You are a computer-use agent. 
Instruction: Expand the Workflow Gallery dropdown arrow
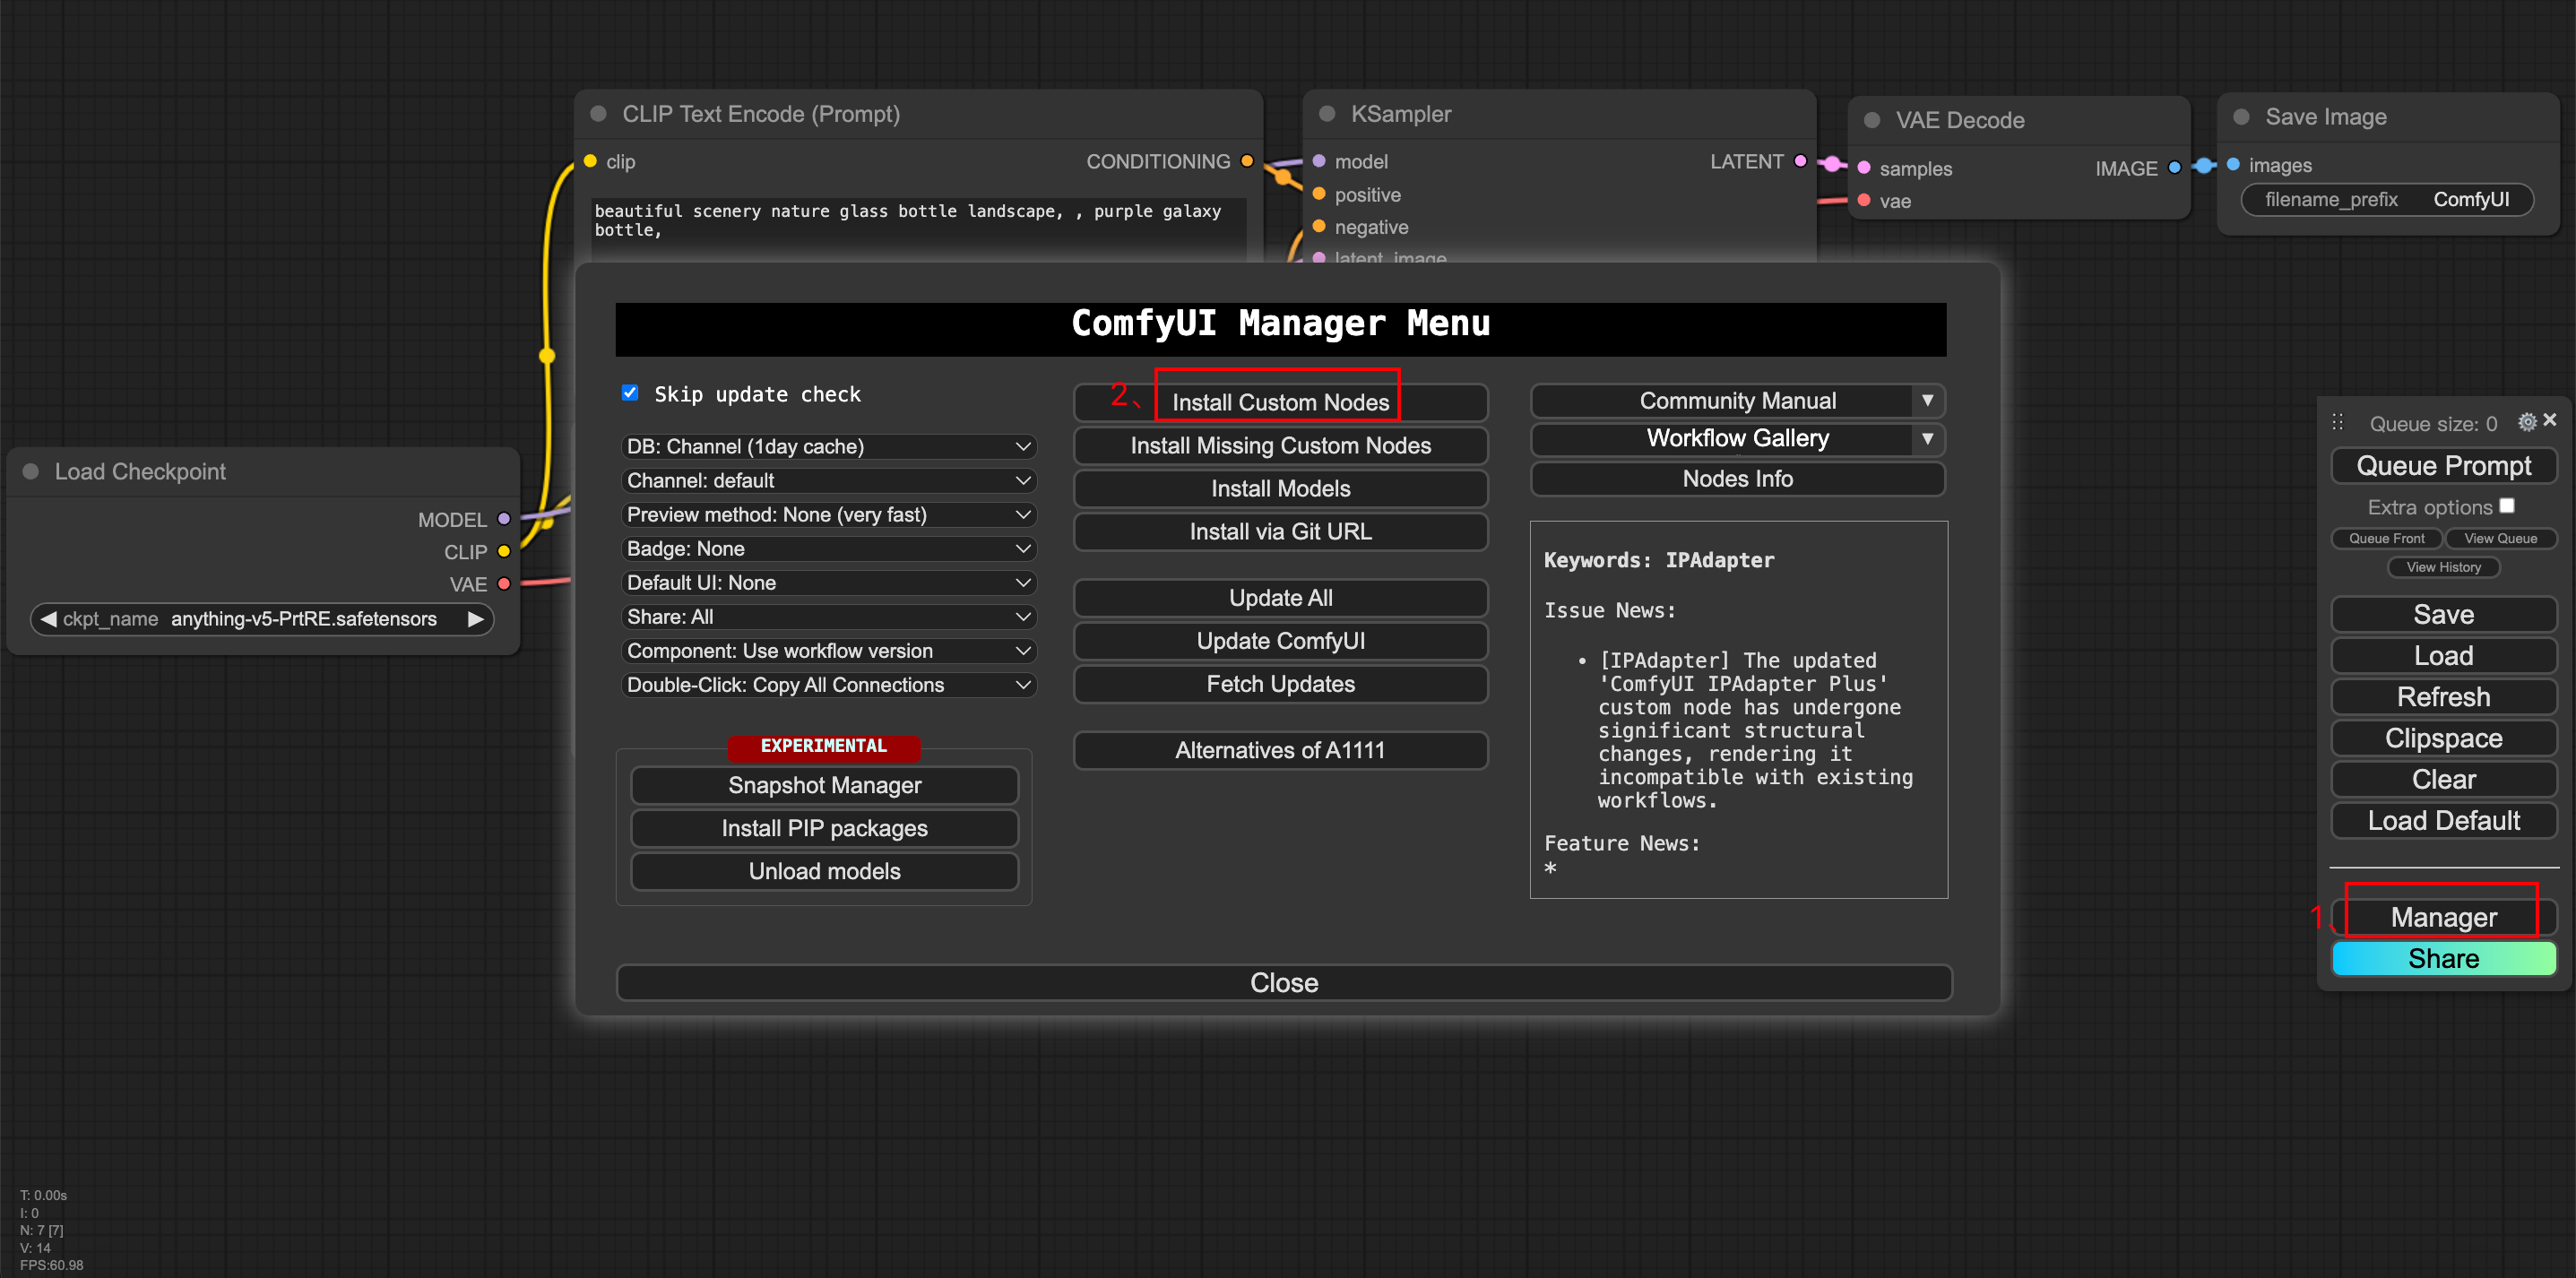[x=1927, y=439]
